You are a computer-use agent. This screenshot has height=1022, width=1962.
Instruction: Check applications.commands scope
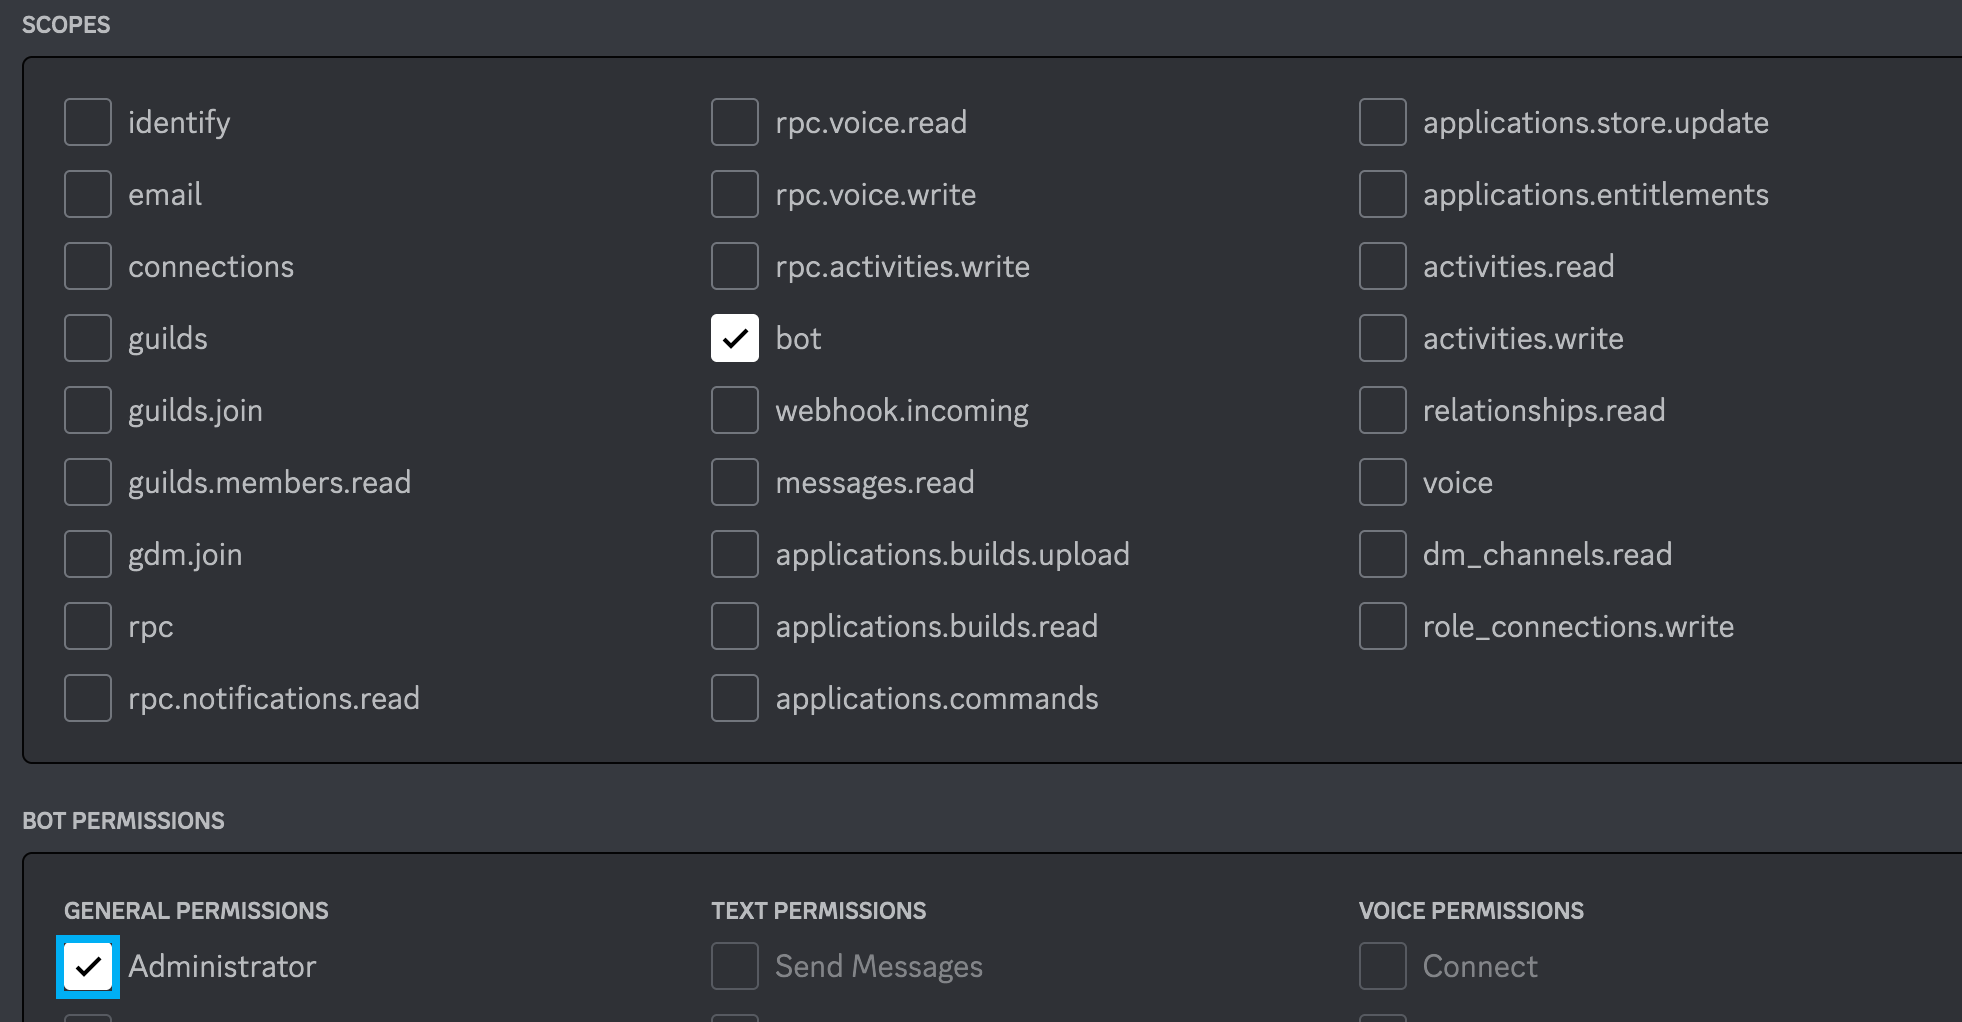735,698
